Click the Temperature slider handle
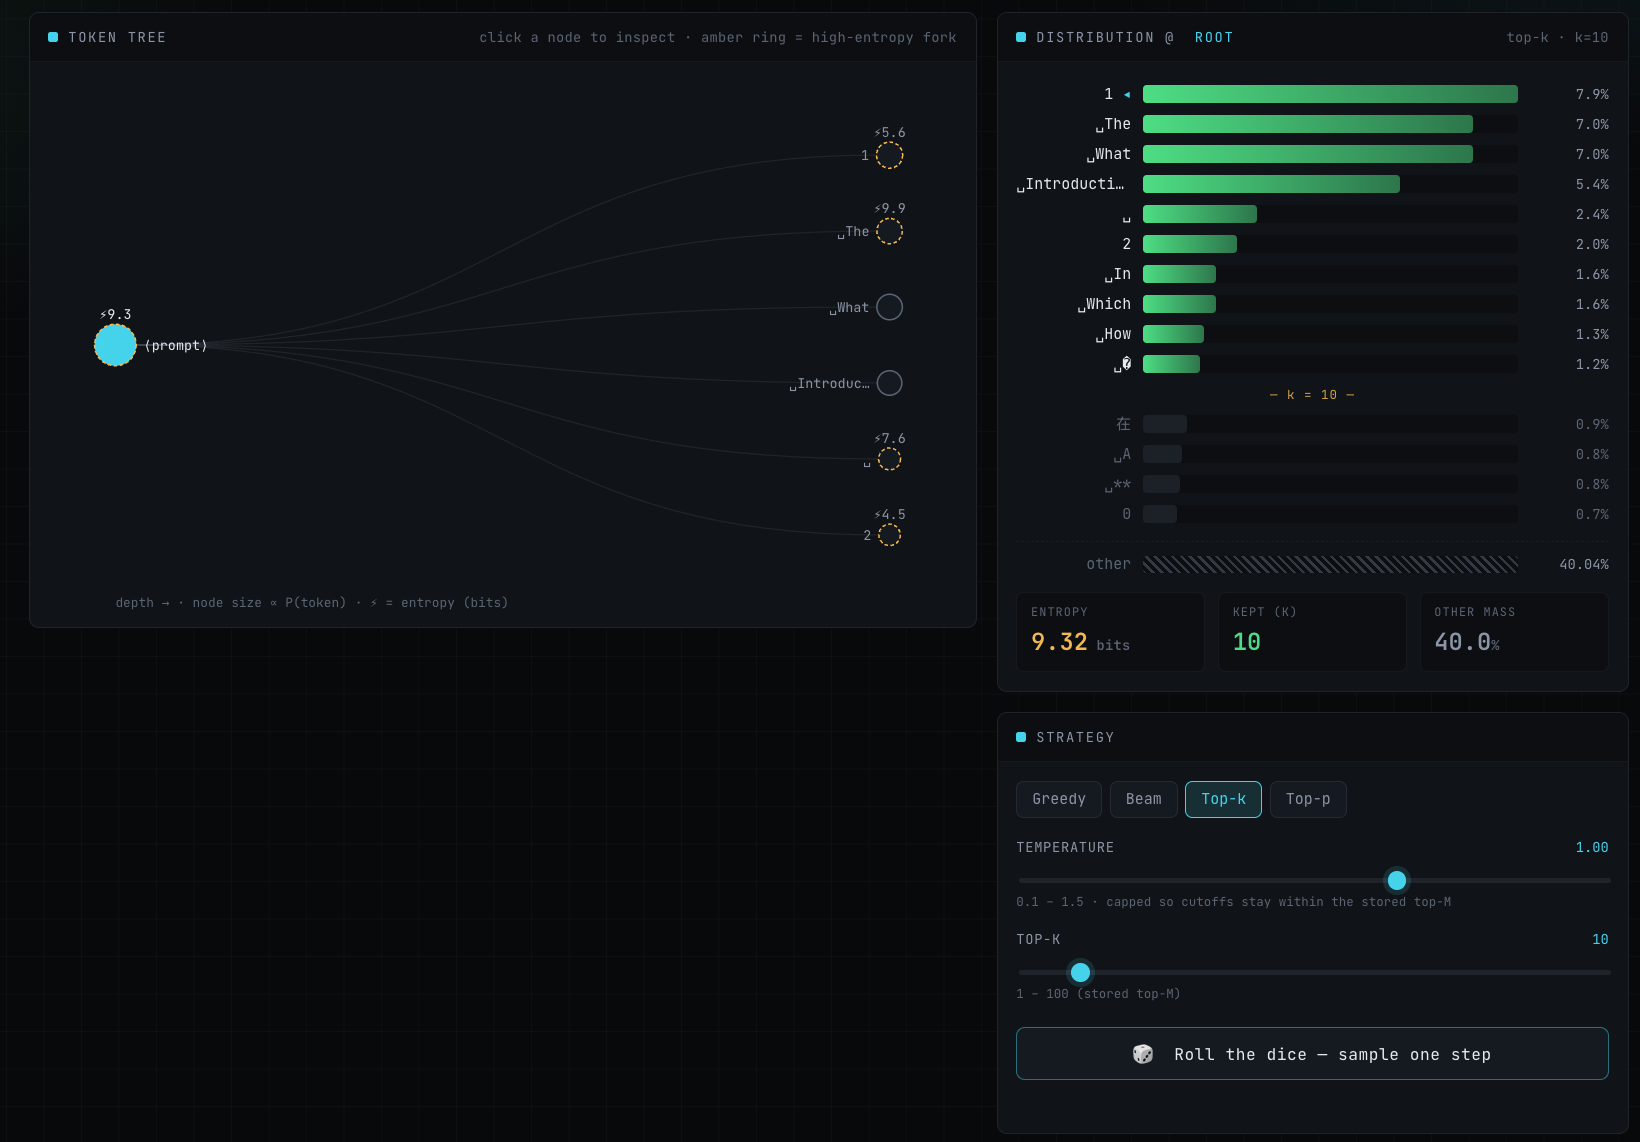1640x1142 pixels. point(1397,880)
